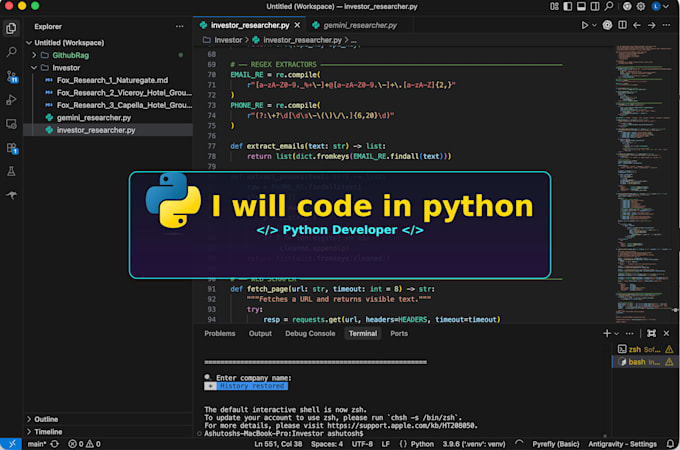Click investor_researcher.py in breadcrumb
This screenshot has width=680, height=450.
point(302,40)
